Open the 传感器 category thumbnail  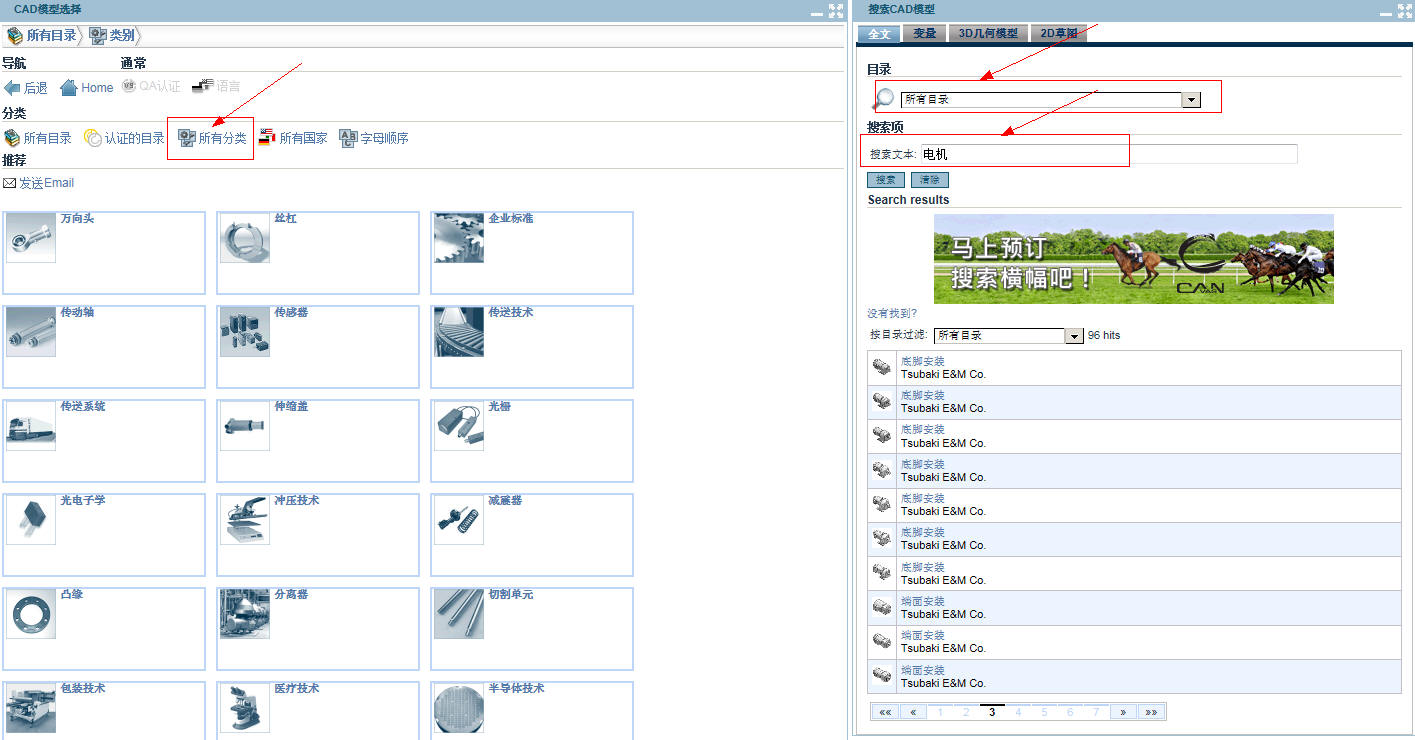[245, 333]
